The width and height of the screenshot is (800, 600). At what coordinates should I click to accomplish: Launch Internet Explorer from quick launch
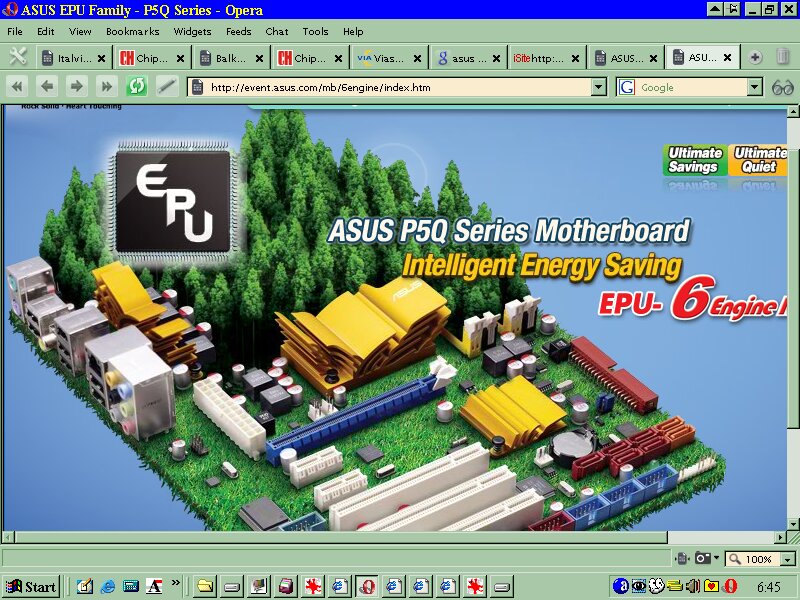[108, 586]
